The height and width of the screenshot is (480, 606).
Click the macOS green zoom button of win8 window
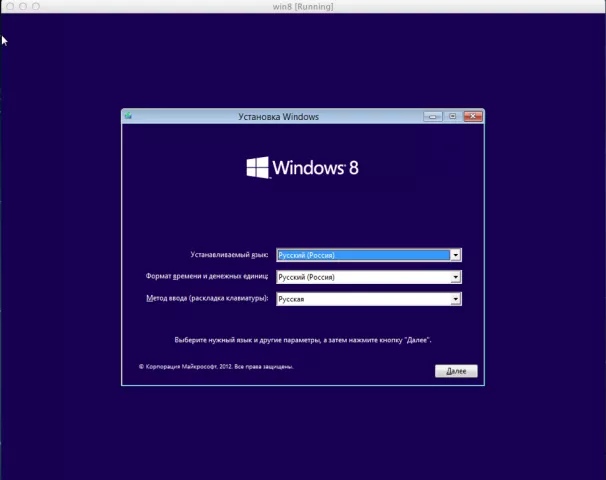(36, 6)
